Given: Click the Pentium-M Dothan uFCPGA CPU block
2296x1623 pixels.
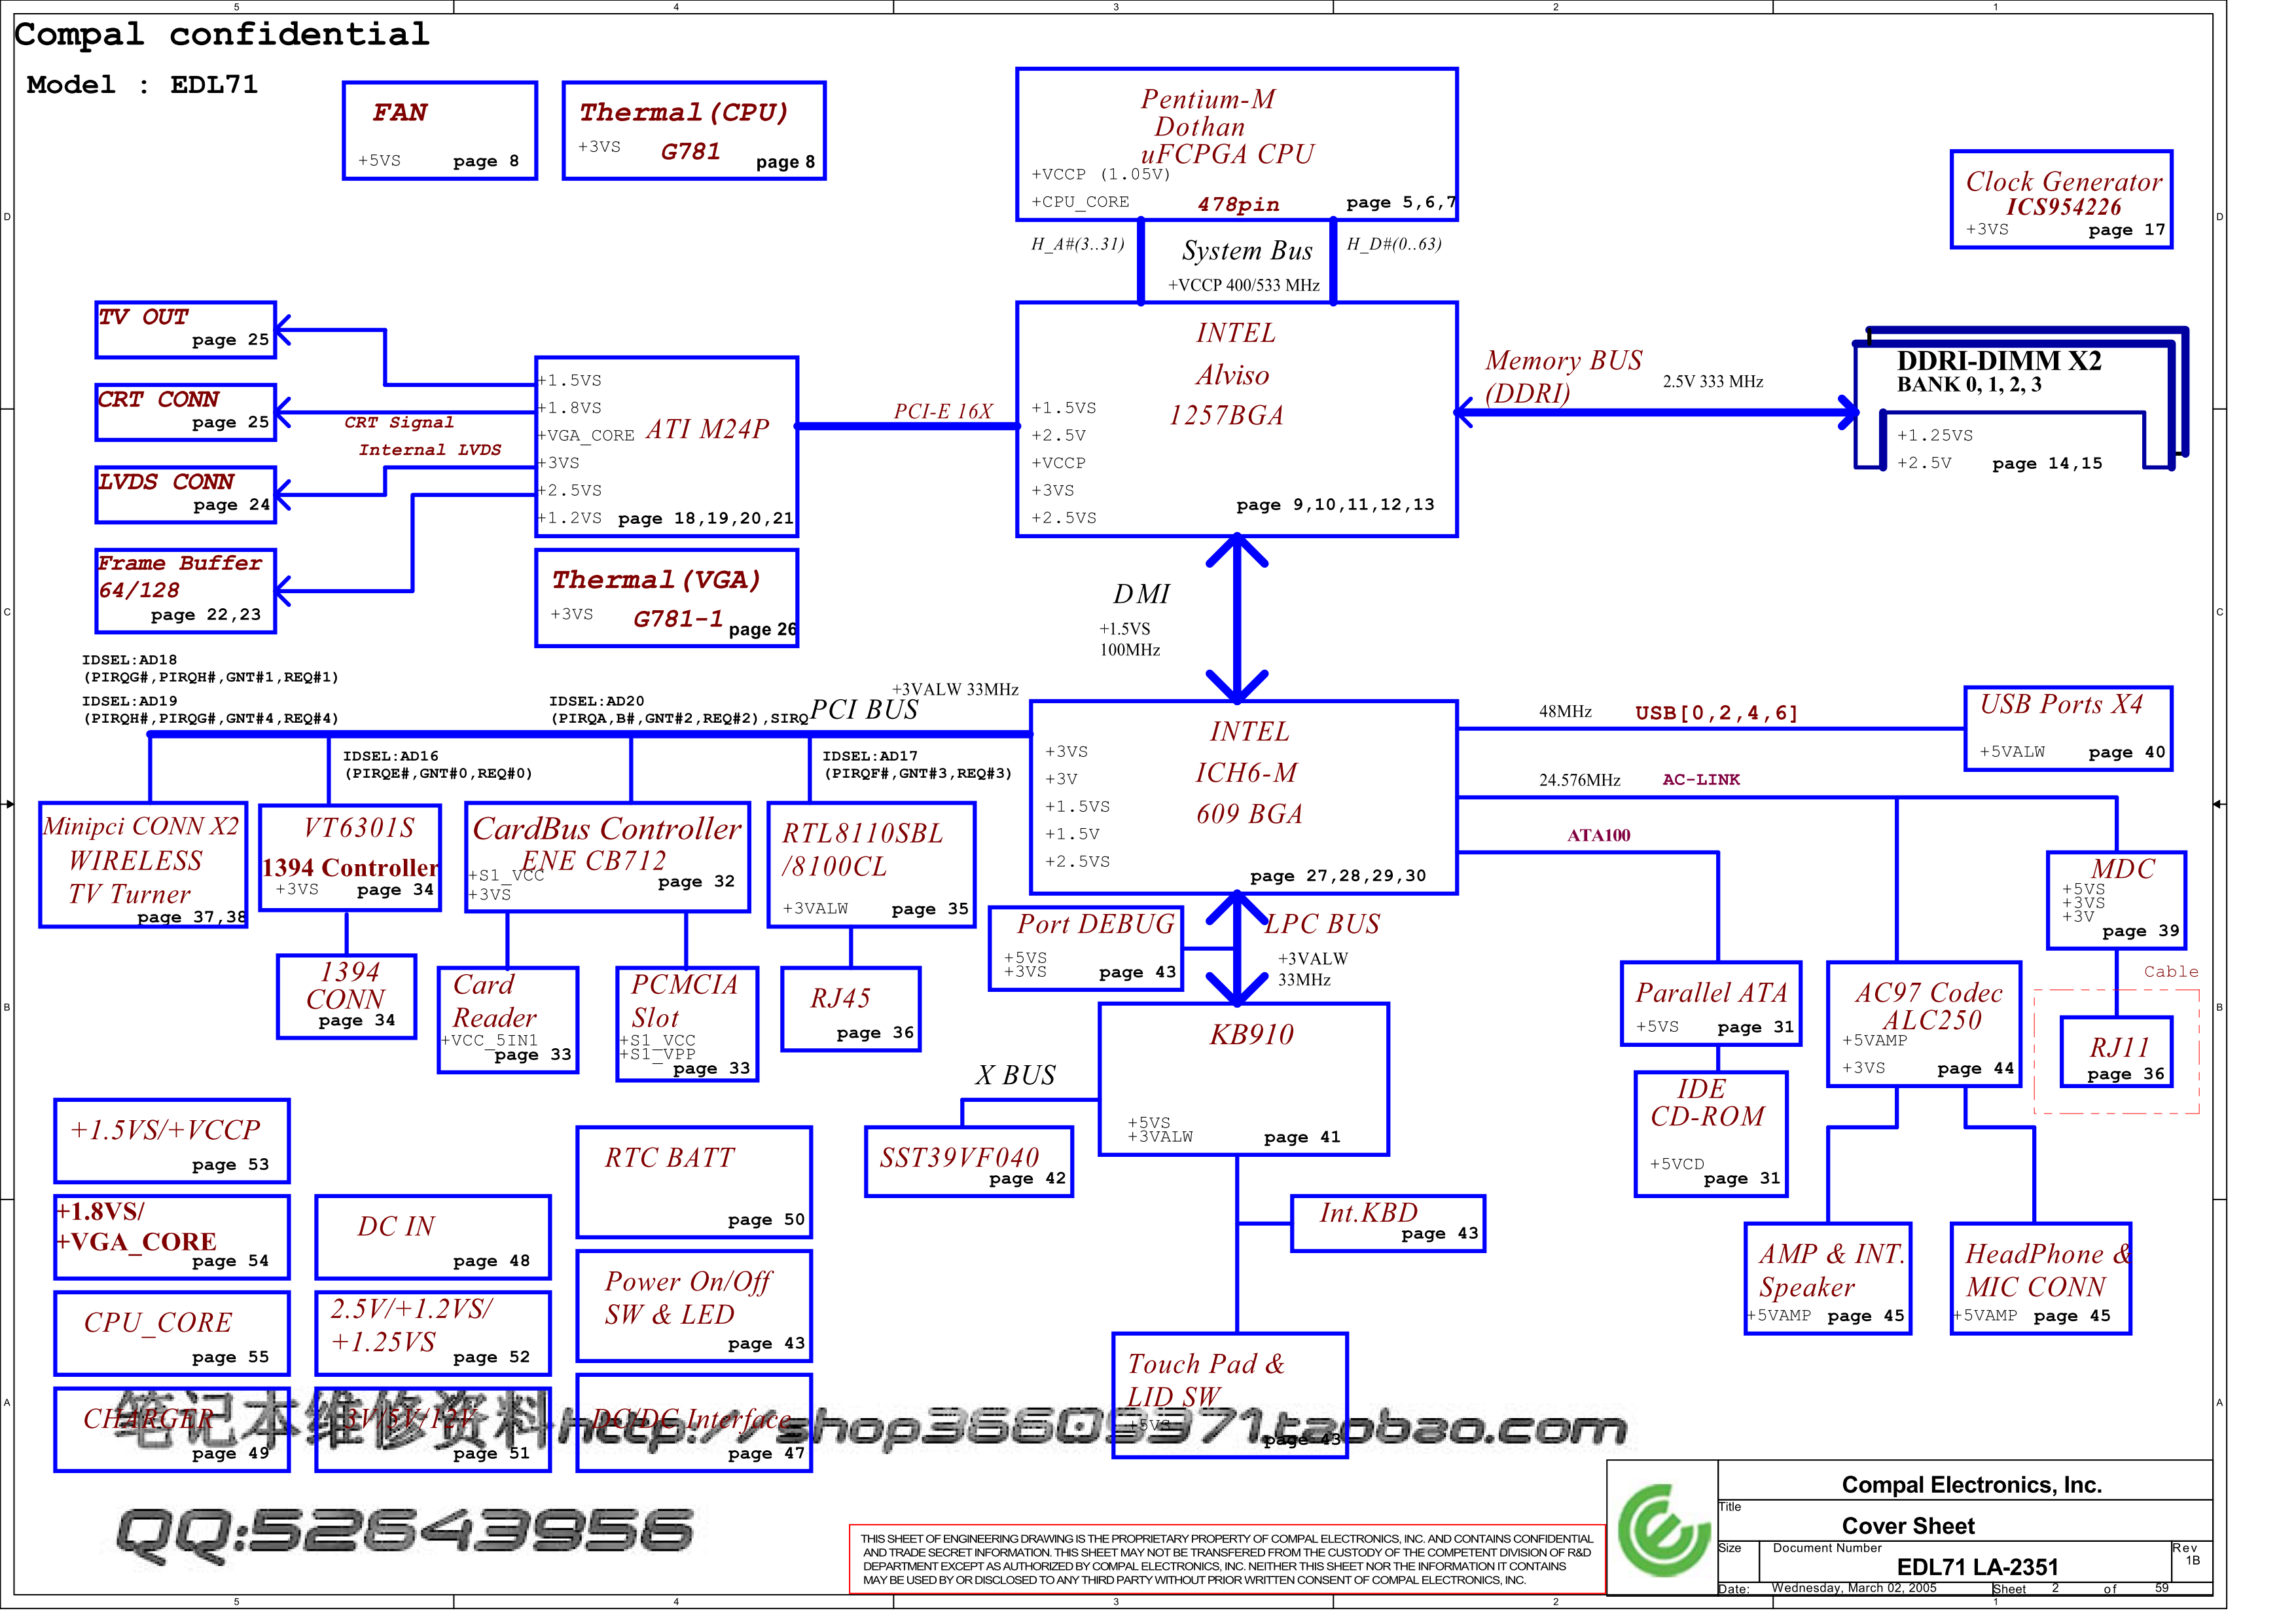Looking at the screenshot, I should [1236, 144].
